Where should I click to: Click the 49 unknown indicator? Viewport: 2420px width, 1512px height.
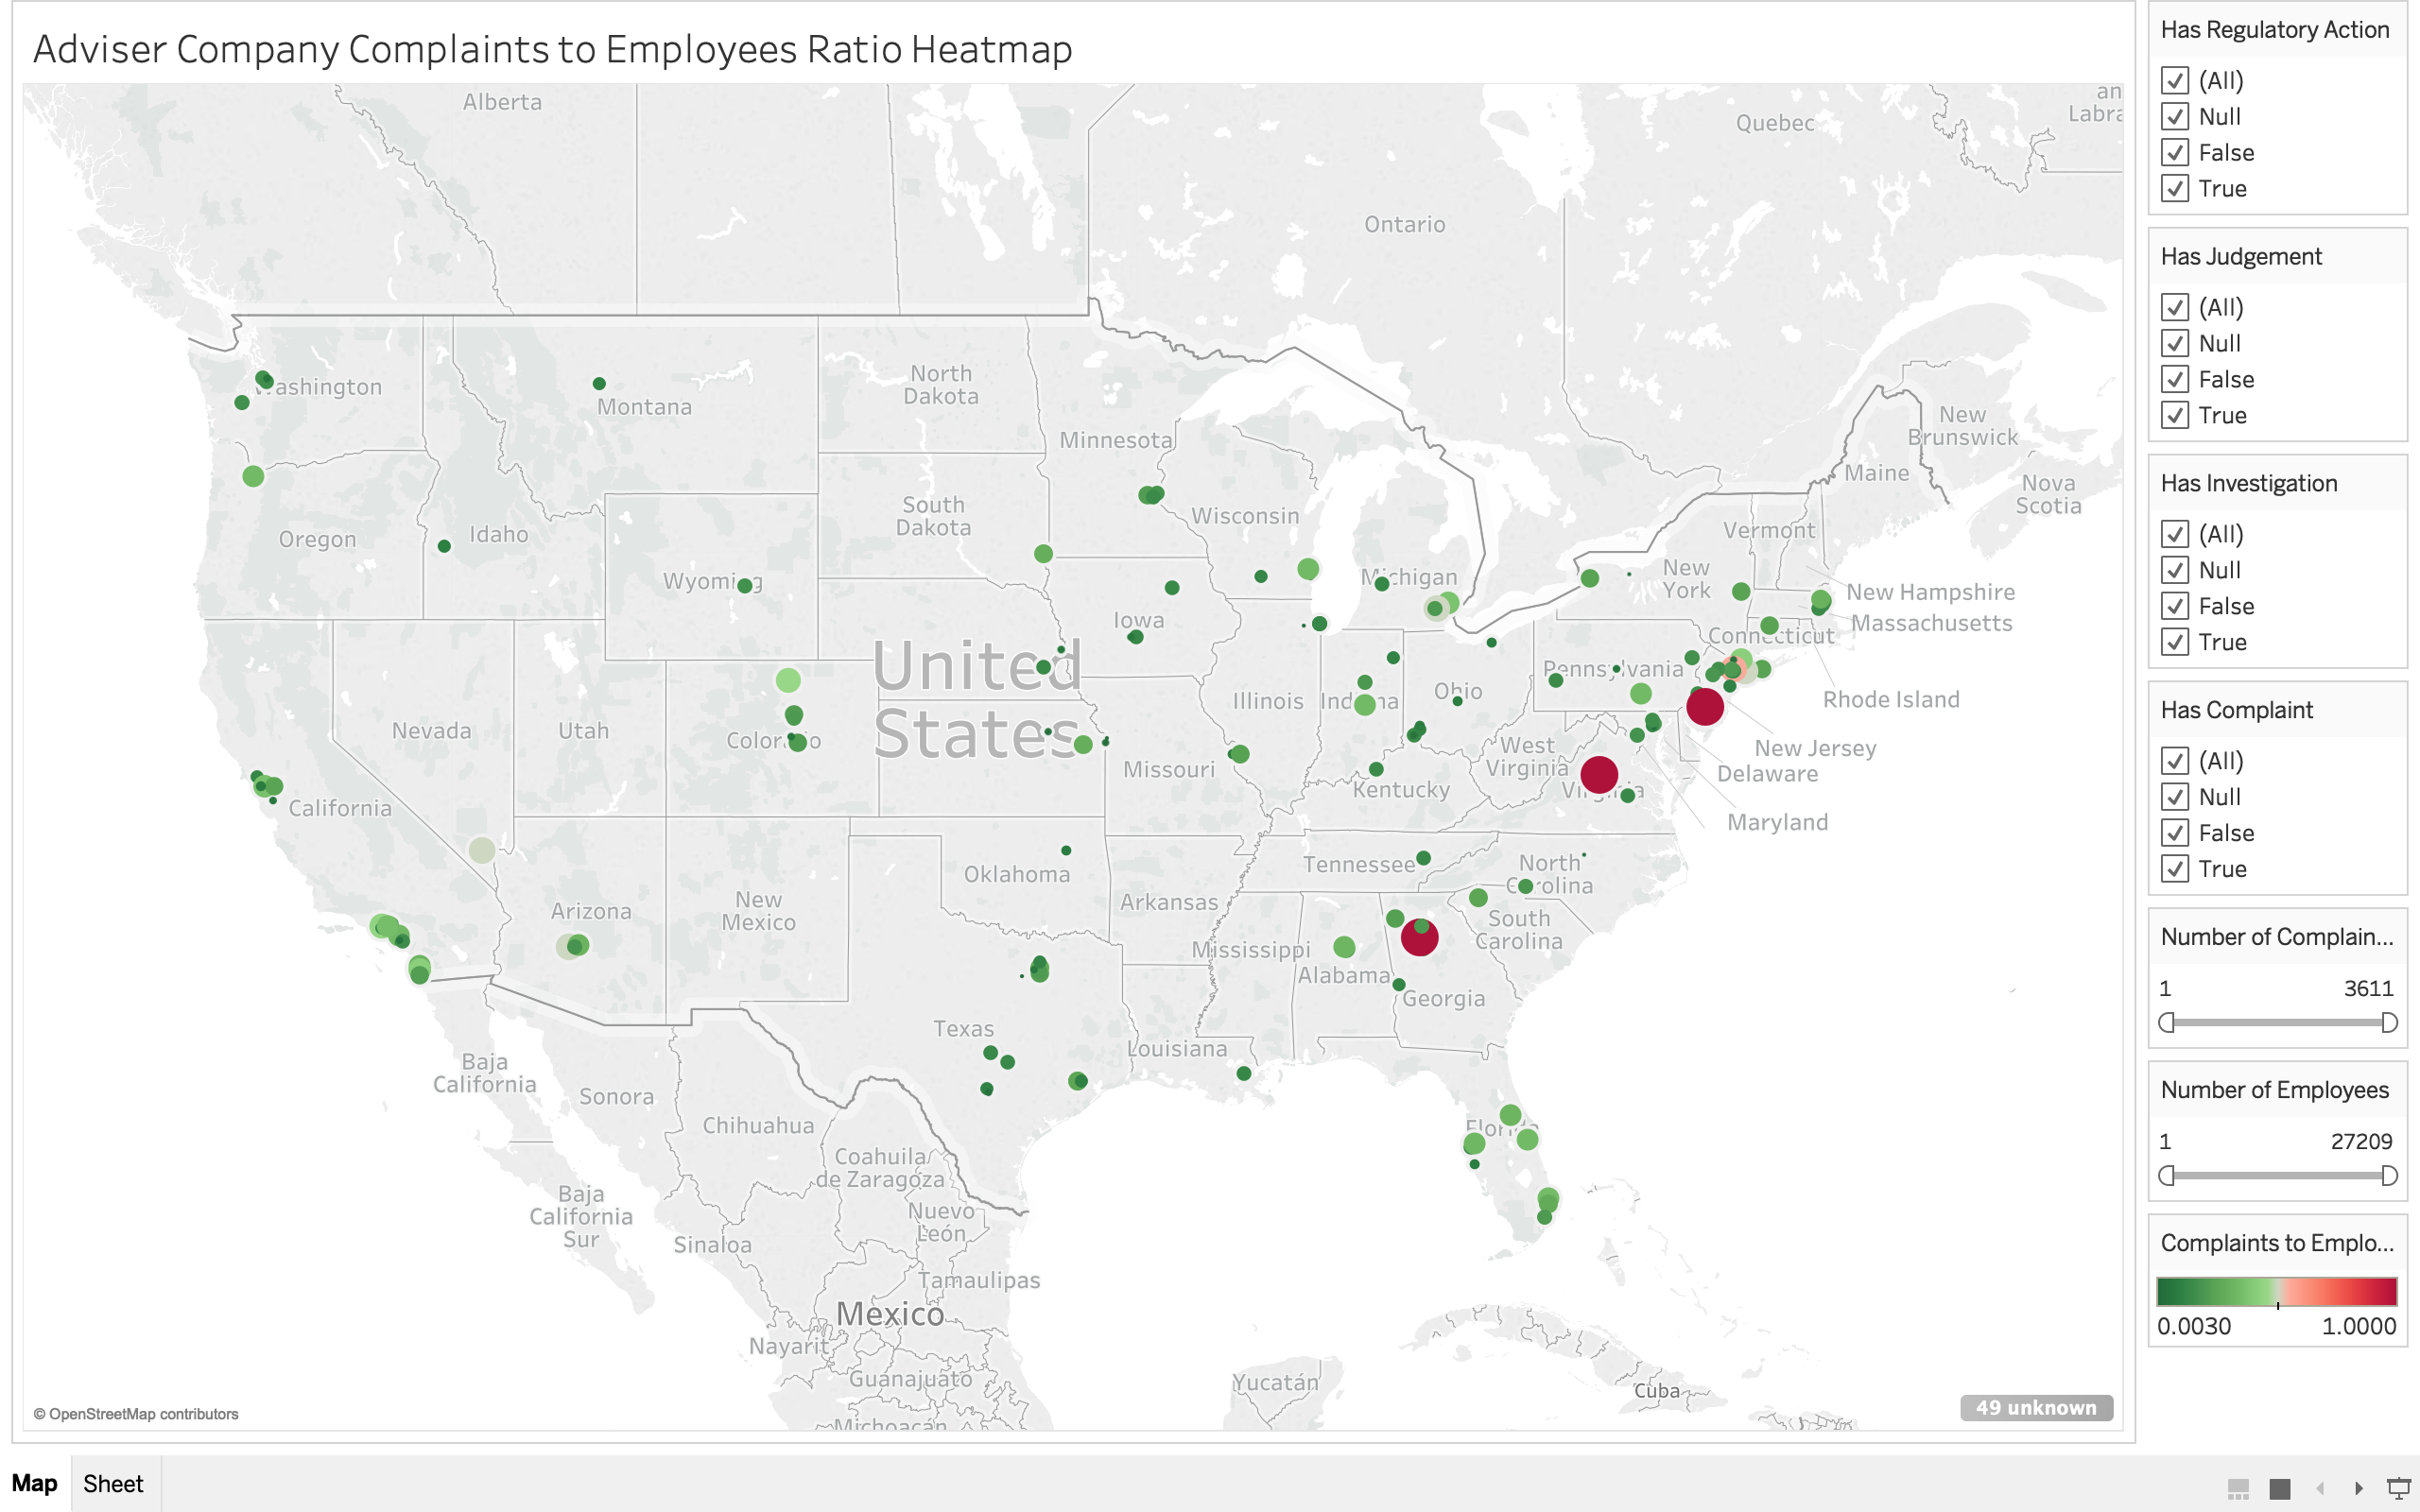point(2035,1407)
